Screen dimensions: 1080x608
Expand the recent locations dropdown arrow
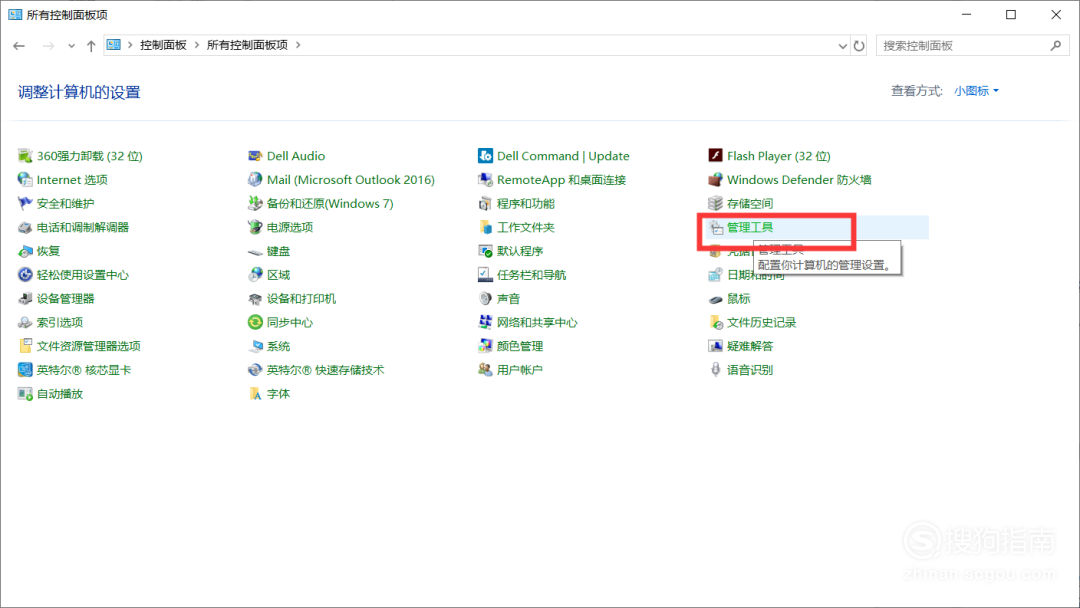click(x=72, y=46)
